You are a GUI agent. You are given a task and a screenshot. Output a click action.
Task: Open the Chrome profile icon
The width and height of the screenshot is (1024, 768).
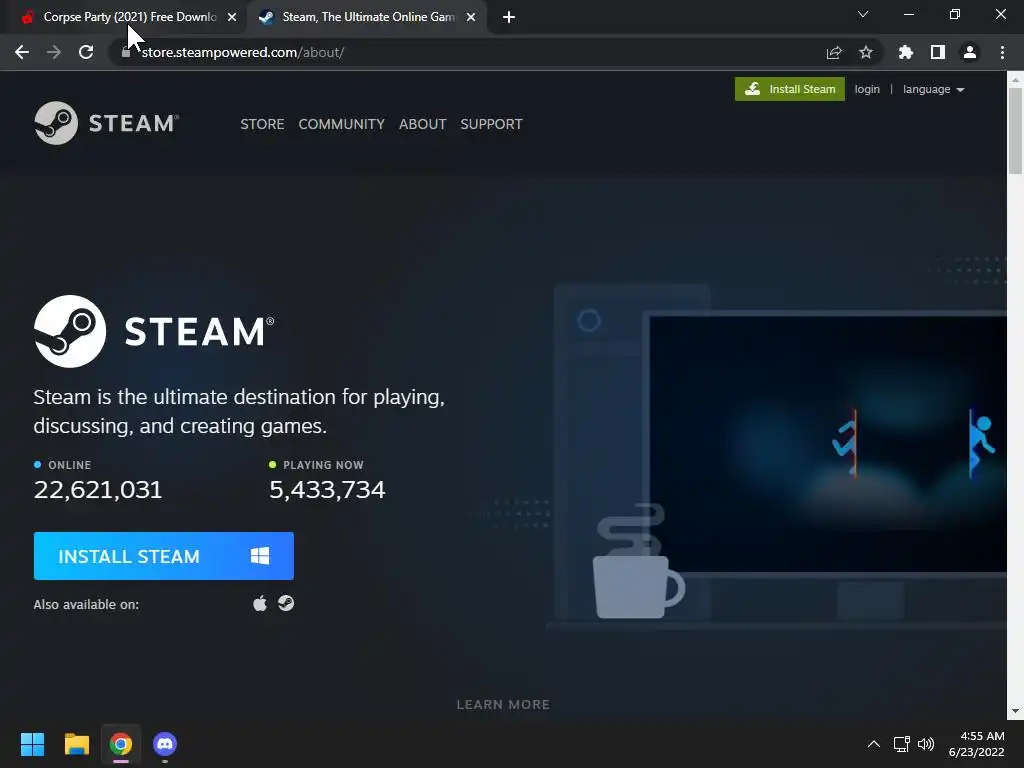click(970, 52)
